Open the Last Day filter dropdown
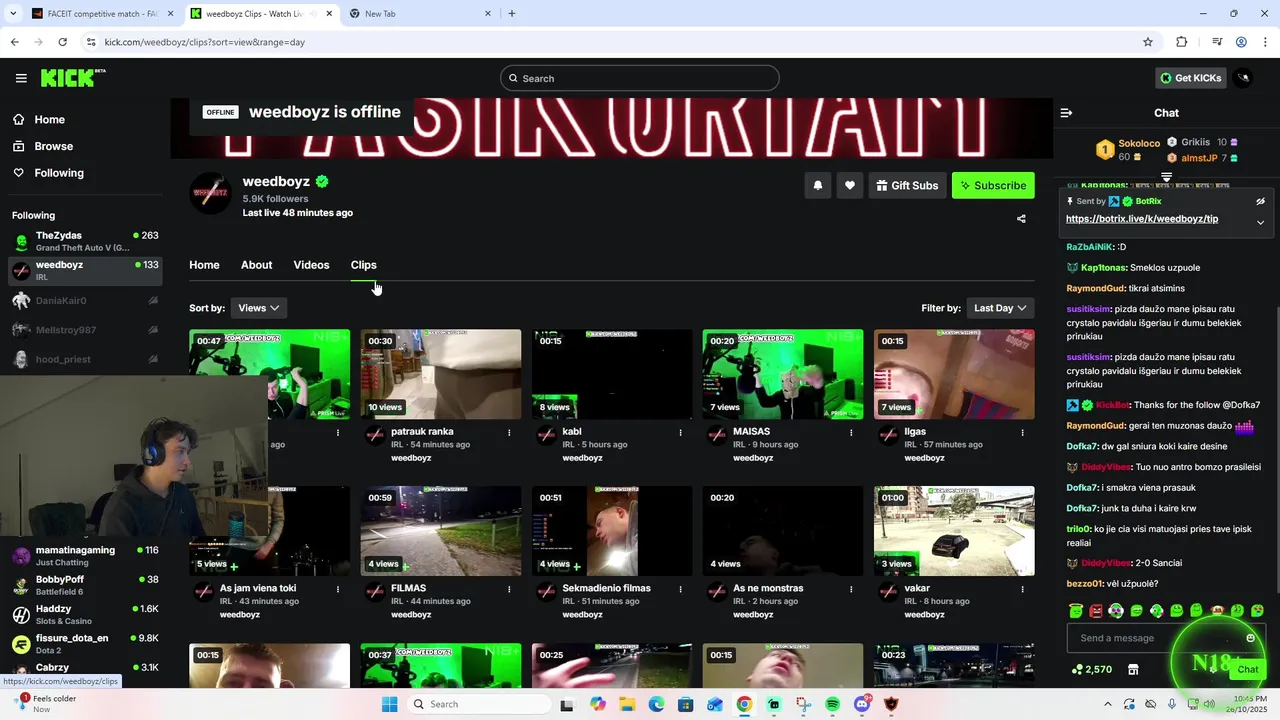 pyautogui.click(x=1000, y=308)
